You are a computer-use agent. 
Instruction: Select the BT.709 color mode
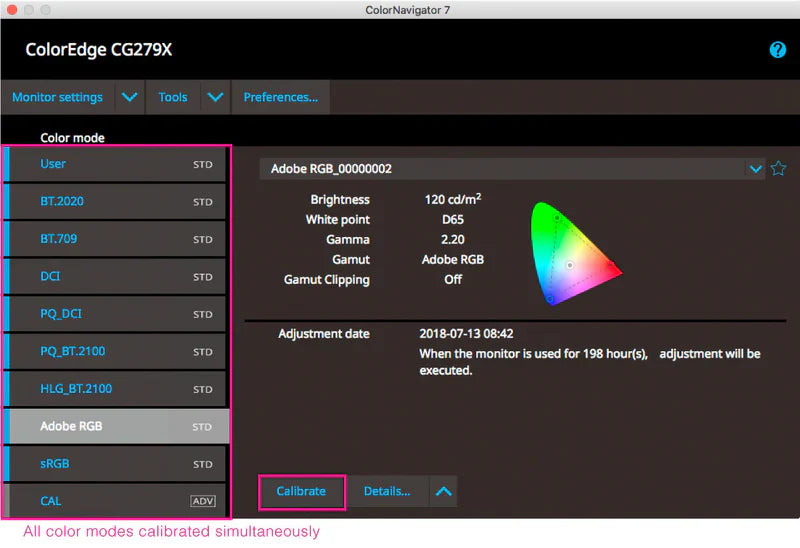(58, 239)
